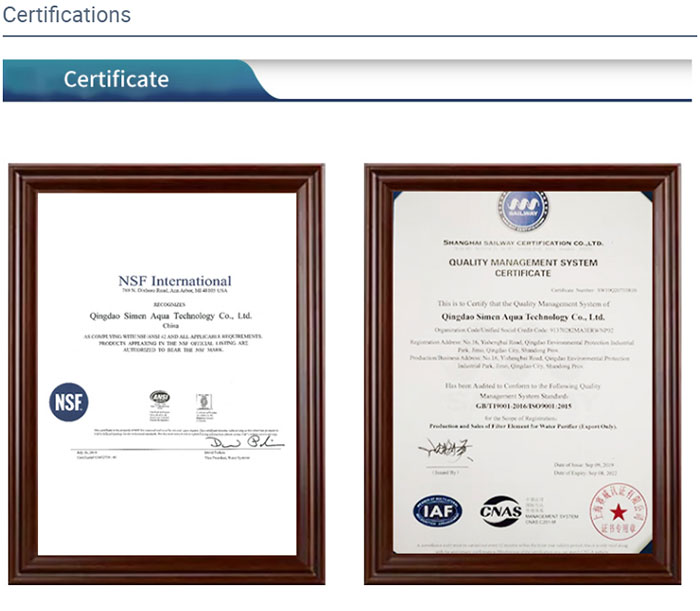Click the handwritten signature on Sailway certificate
This screenshot has height=611, width=700.
445,450
